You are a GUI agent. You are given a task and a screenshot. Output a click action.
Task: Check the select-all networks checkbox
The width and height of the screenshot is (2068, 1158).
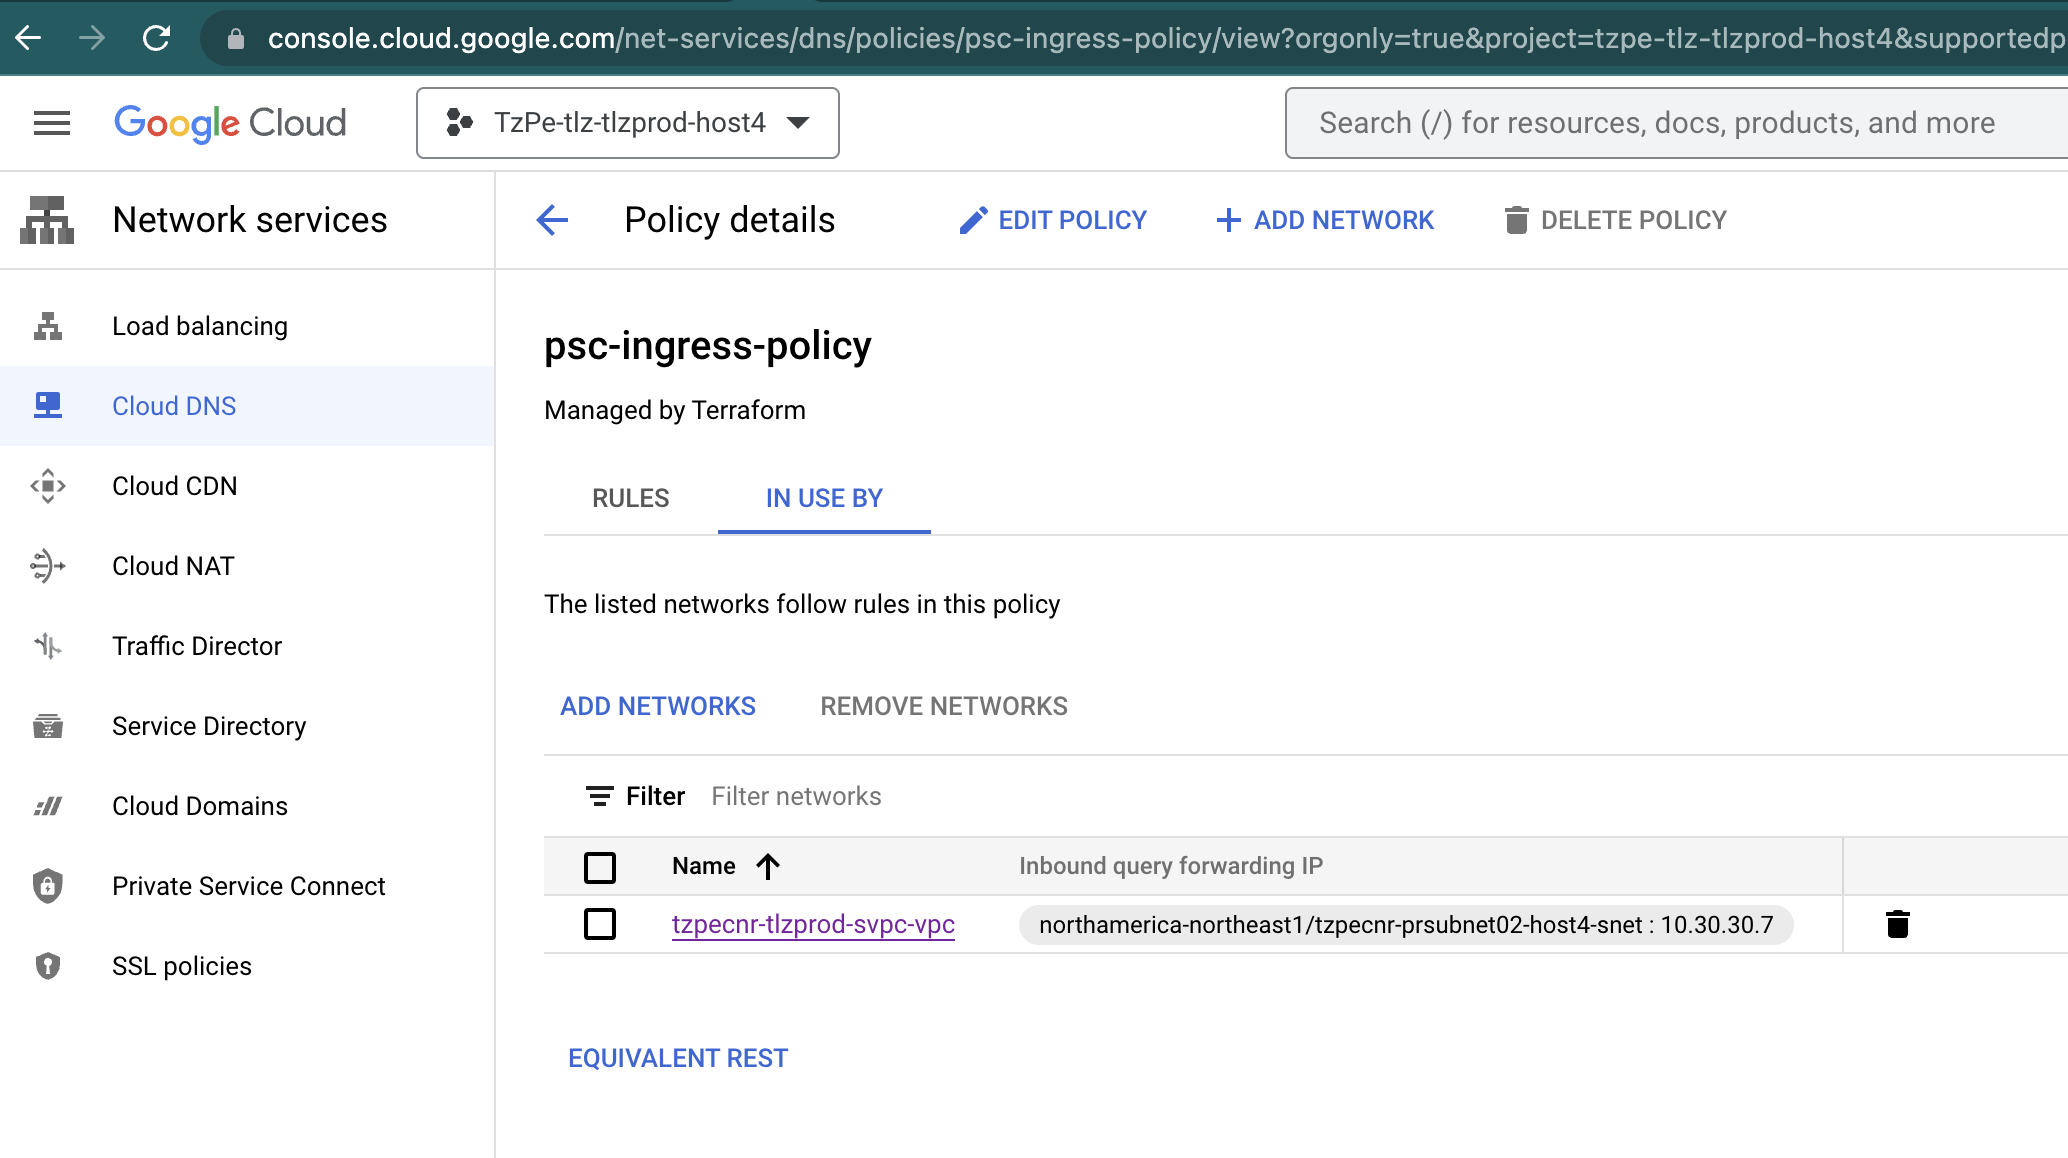coord(600,867)
